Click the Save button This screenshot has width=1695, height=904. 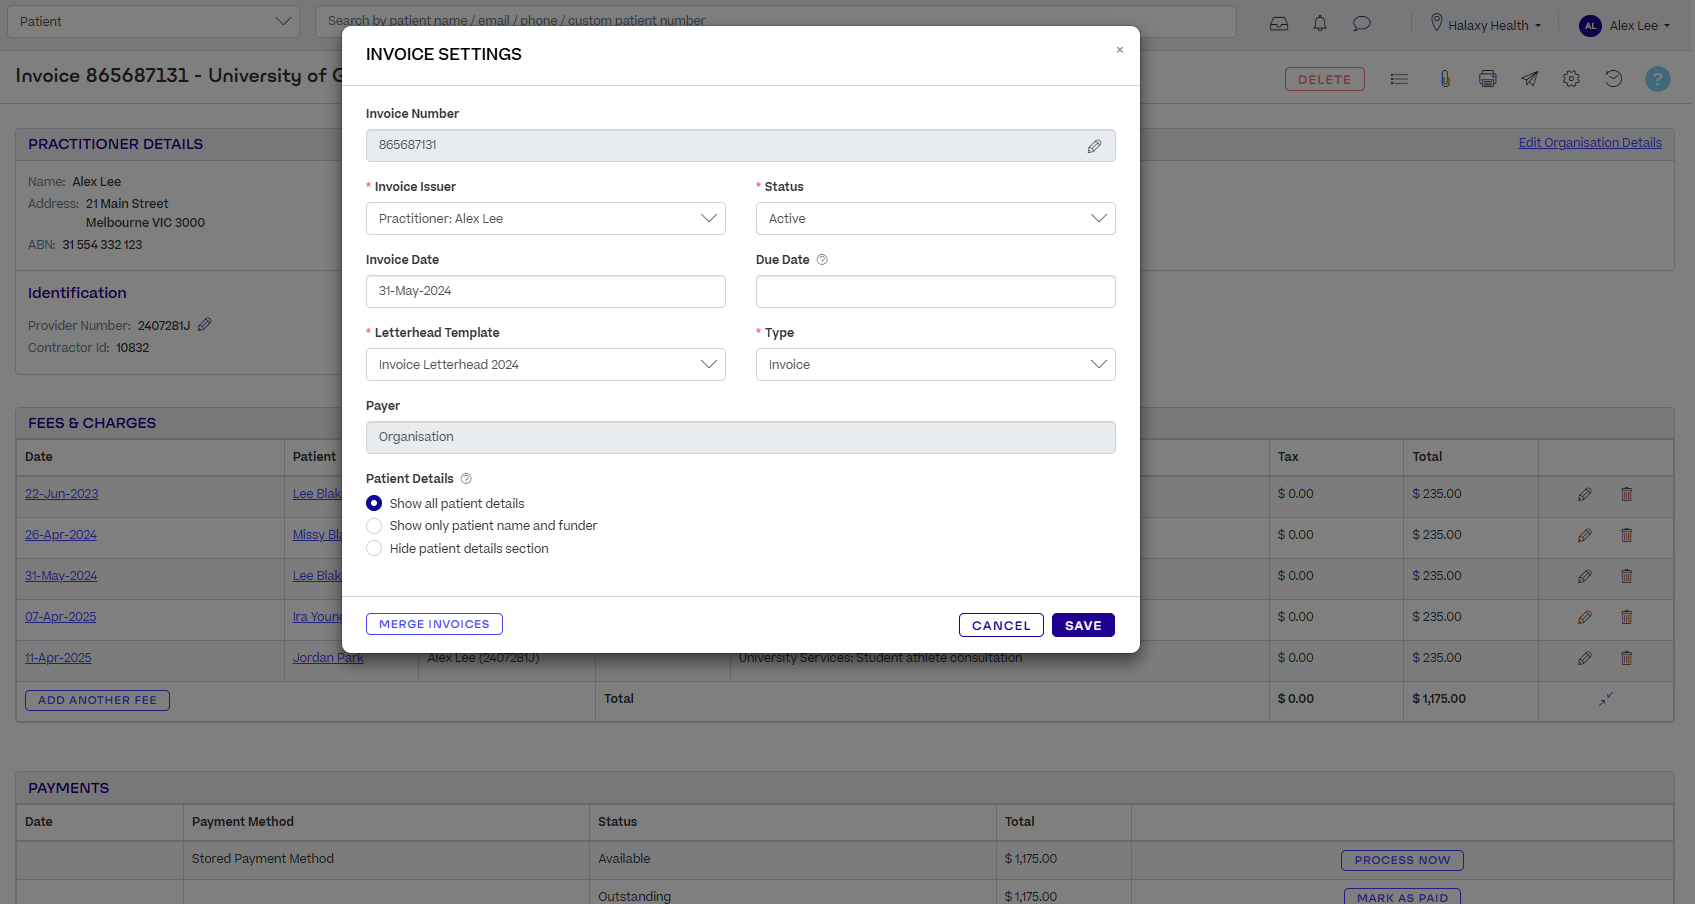(1082, 625)
